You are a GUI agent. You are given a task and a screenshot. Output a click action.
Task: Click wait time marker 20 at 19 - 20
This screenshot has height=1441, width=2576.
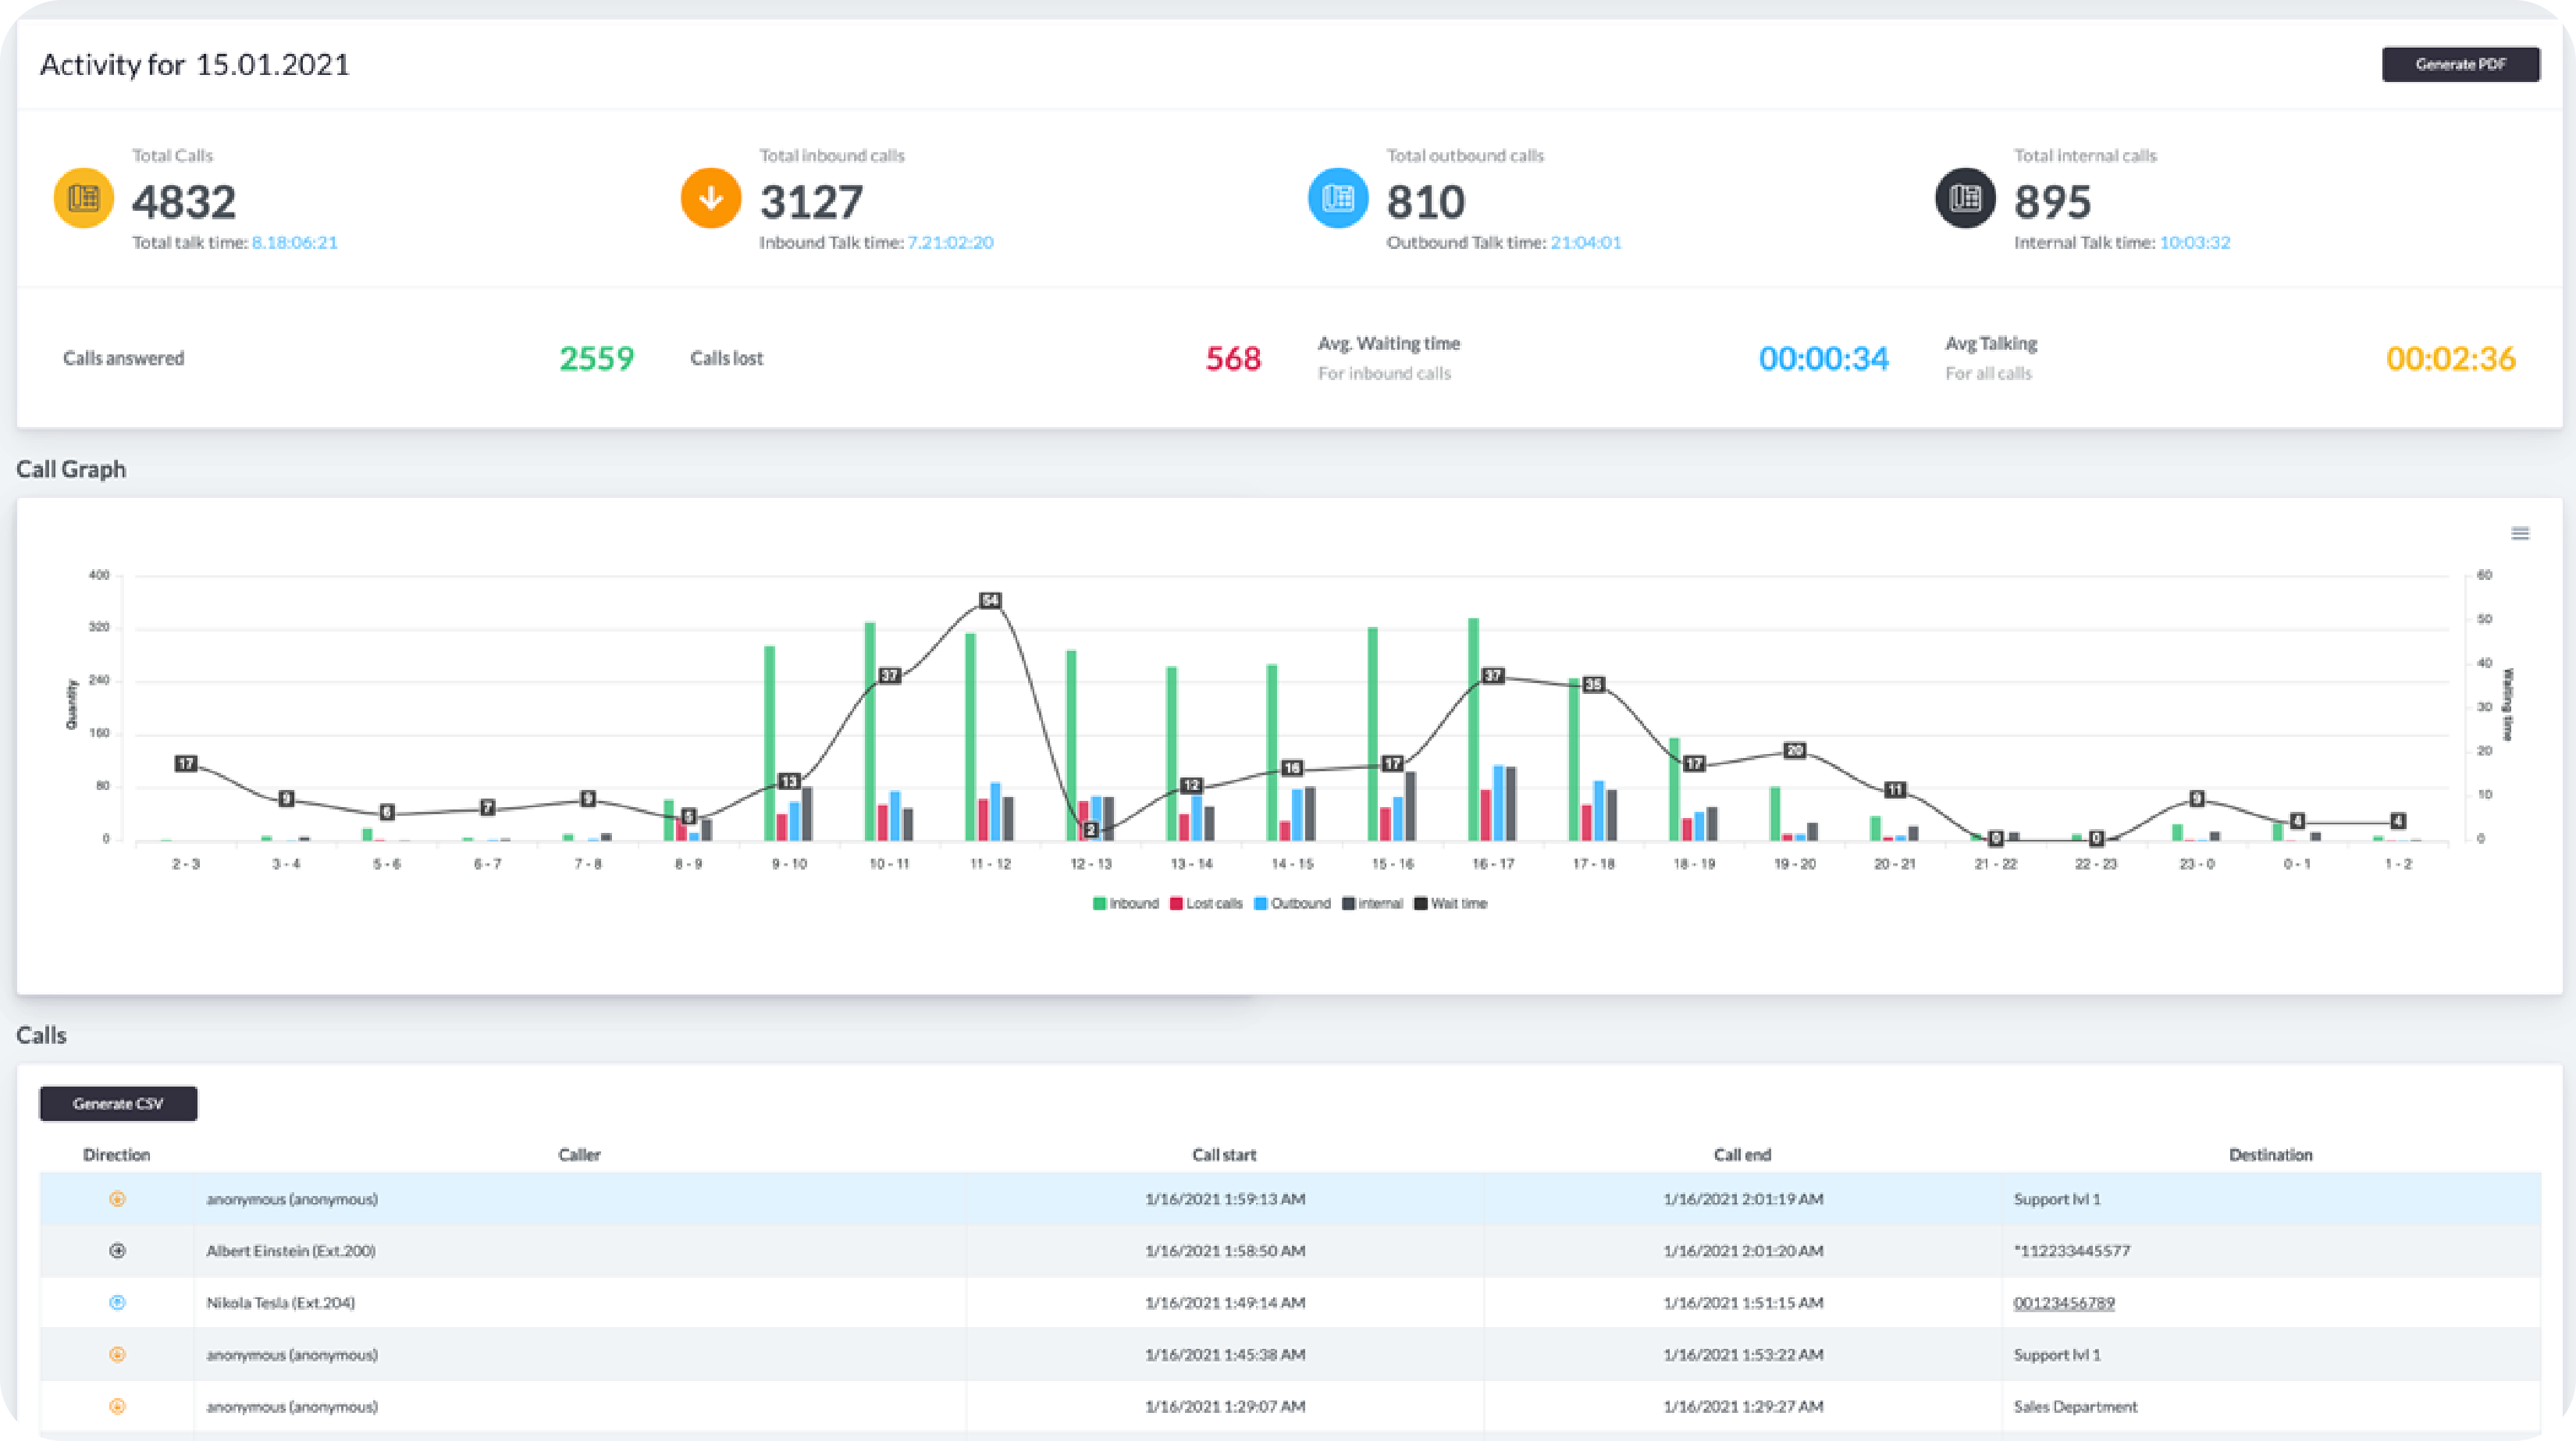[x=1795, y=750]
